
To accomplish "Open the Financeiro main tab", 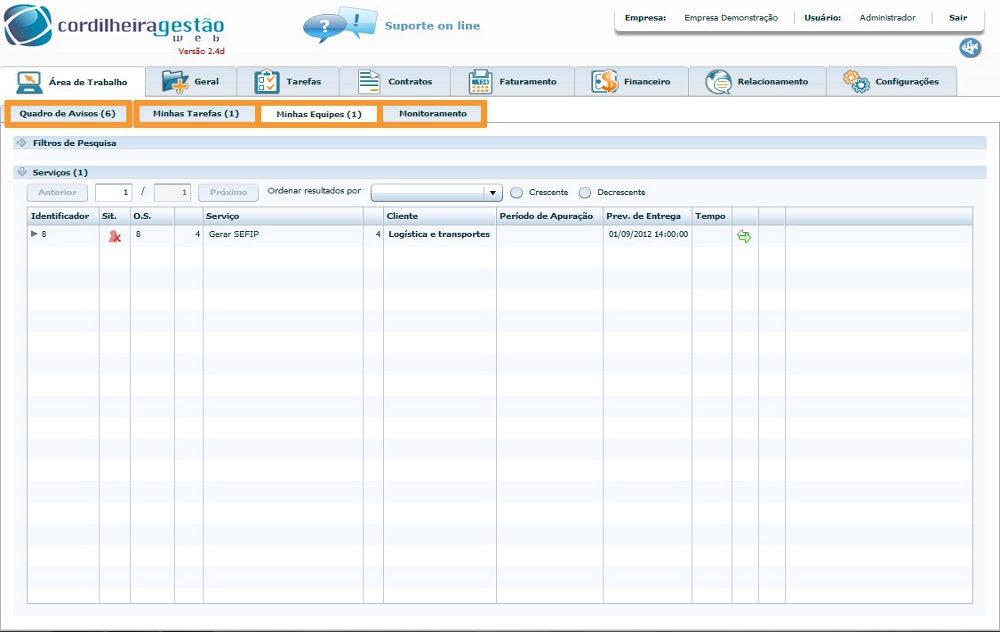I will coord(631,82).
